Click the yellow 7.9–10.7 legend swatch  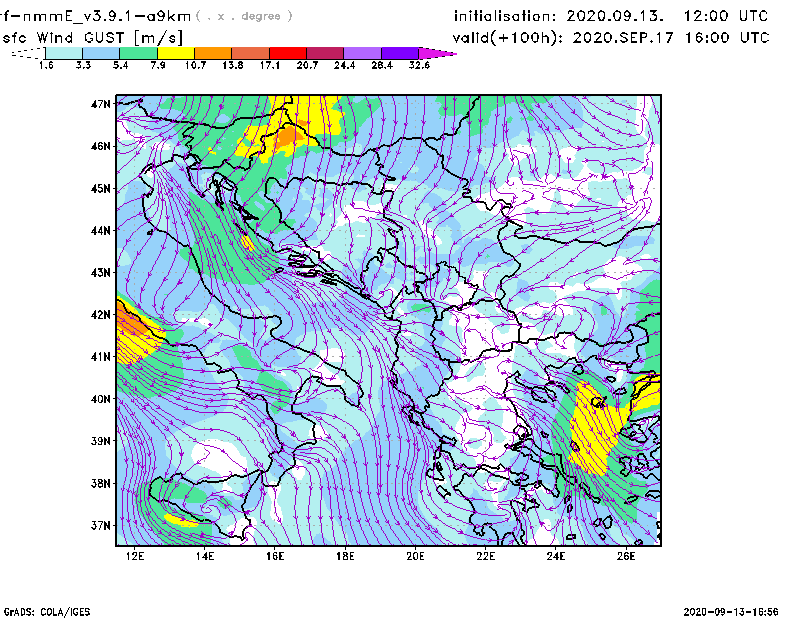click(x=176, y=53)
